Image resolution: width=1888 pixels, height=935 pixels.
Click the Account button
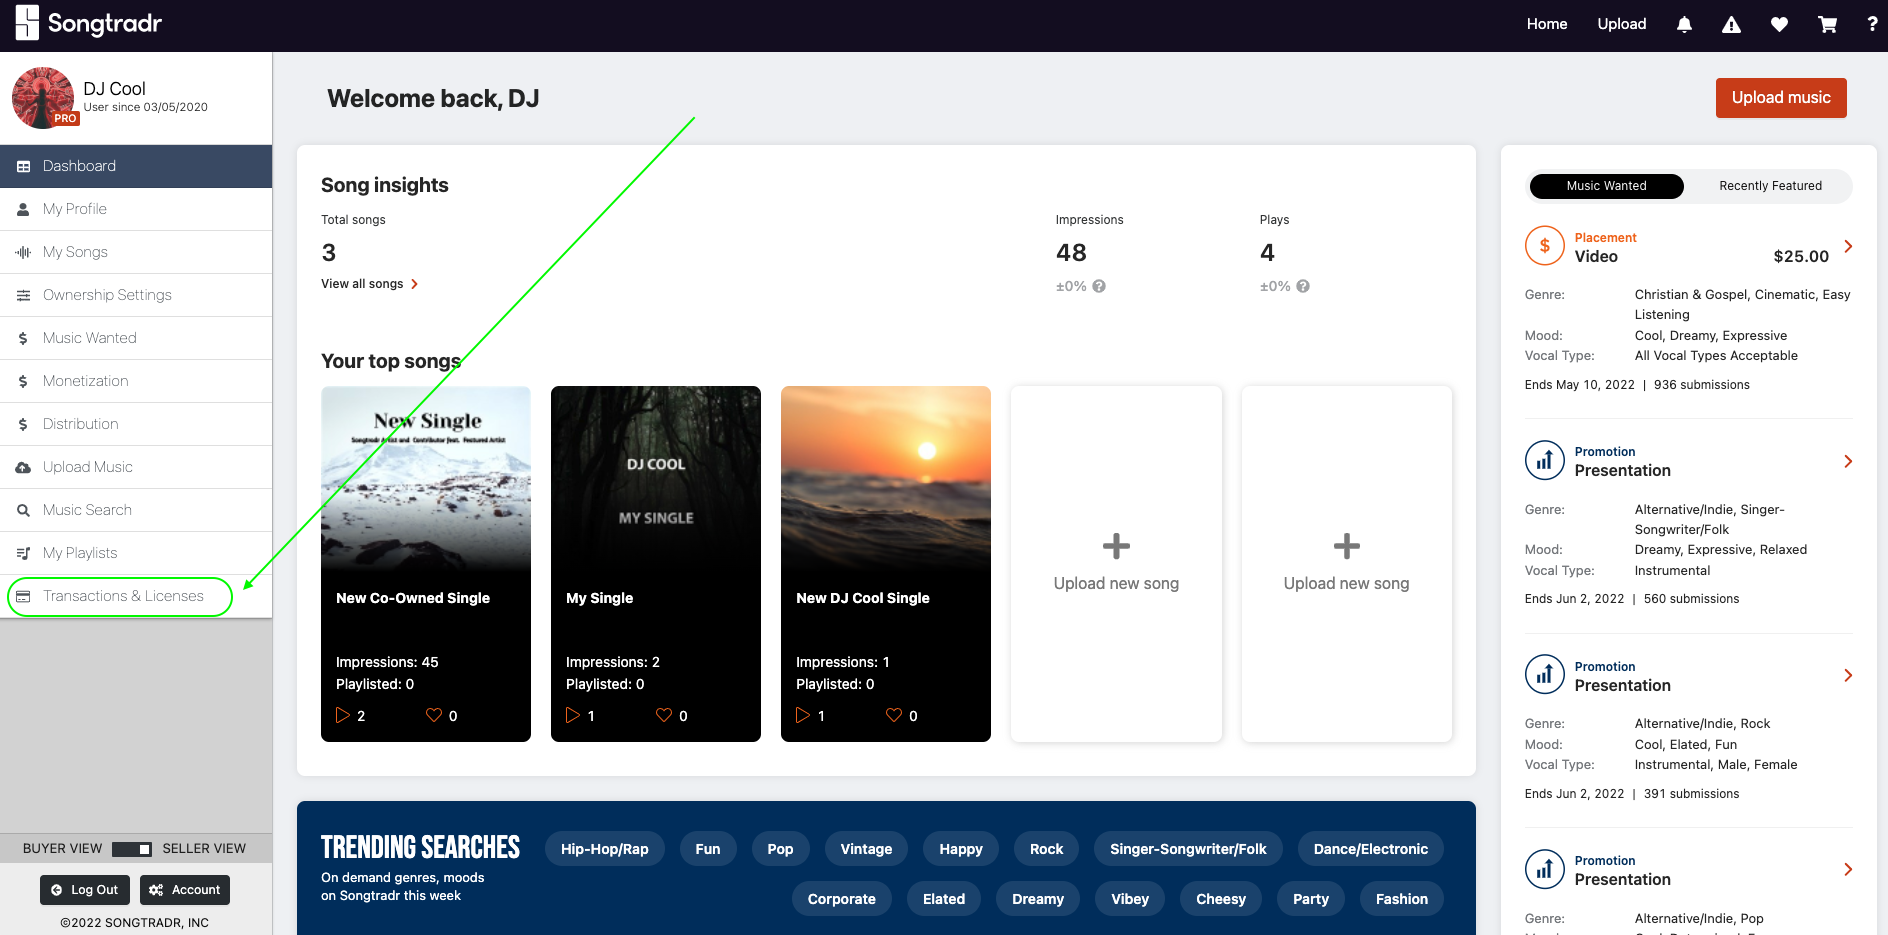point(185,890)
